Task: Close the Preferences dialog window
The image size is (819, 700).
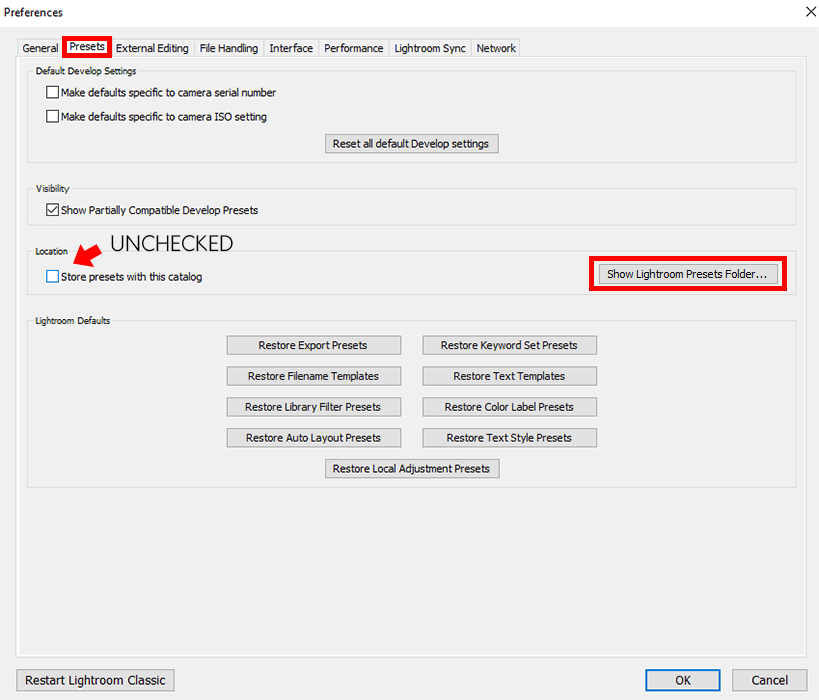Action: (x=809, y=12)
